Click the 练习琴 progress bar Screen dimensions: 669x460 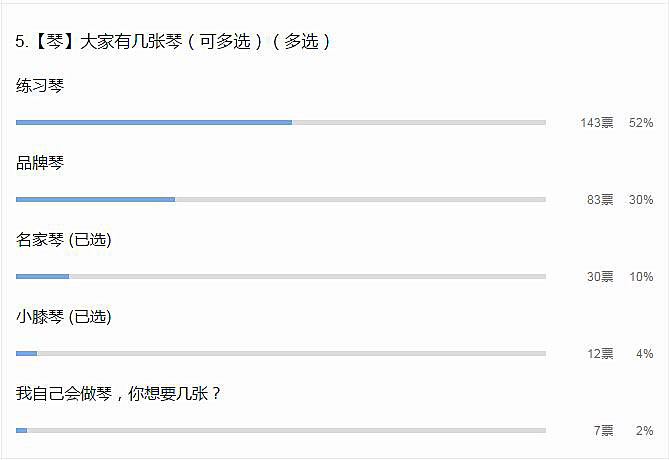(281, 122)
